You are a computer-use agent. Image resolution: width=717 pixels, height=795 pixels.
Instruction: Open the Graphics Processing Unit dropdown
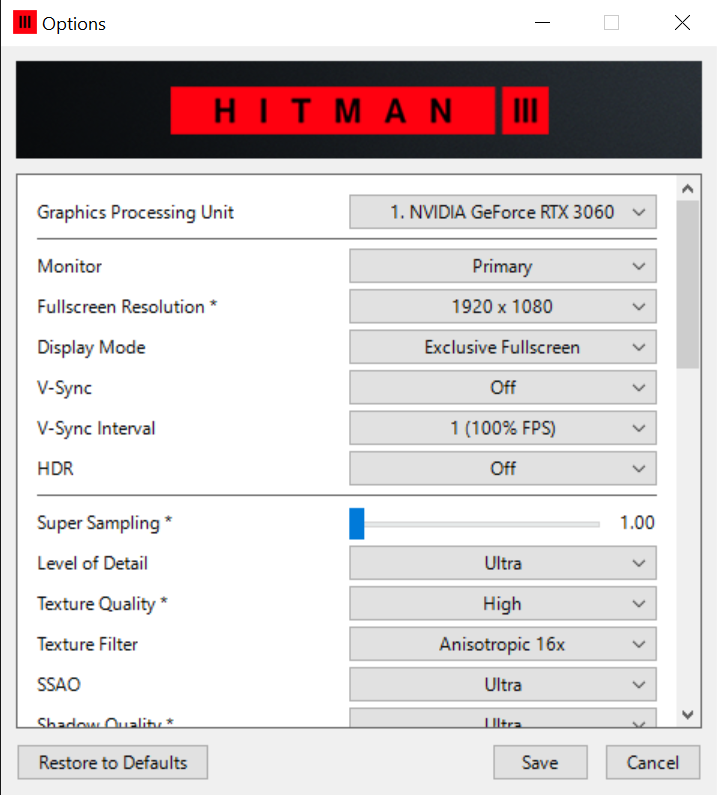(x=502, y=212)
